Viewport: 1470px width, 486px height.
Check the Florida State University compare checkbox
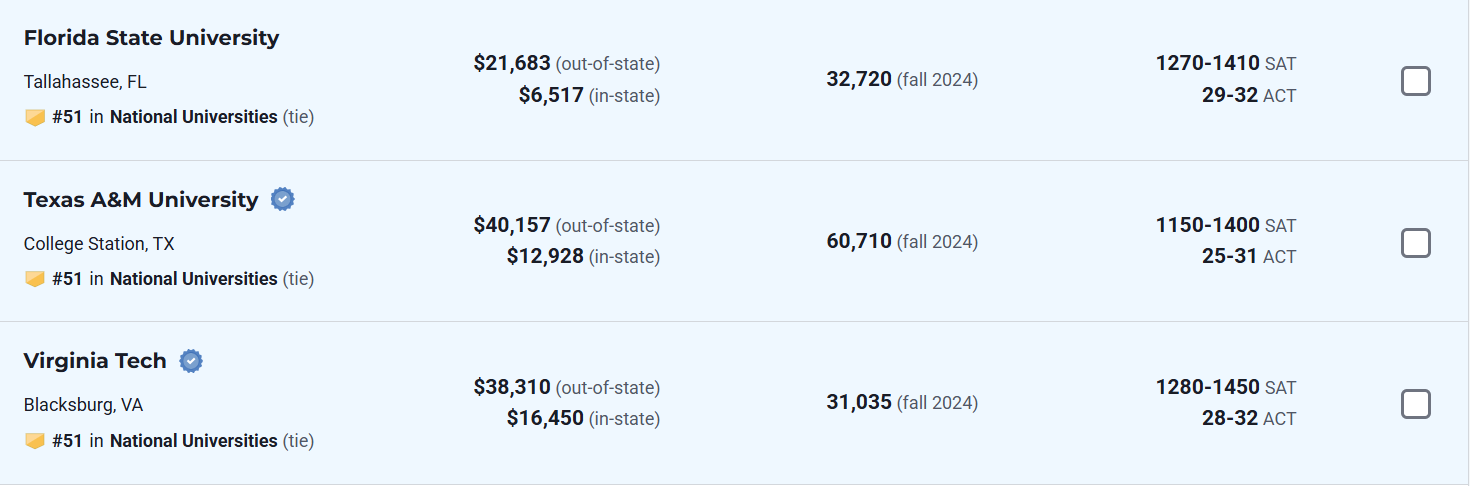point(1415,81)
